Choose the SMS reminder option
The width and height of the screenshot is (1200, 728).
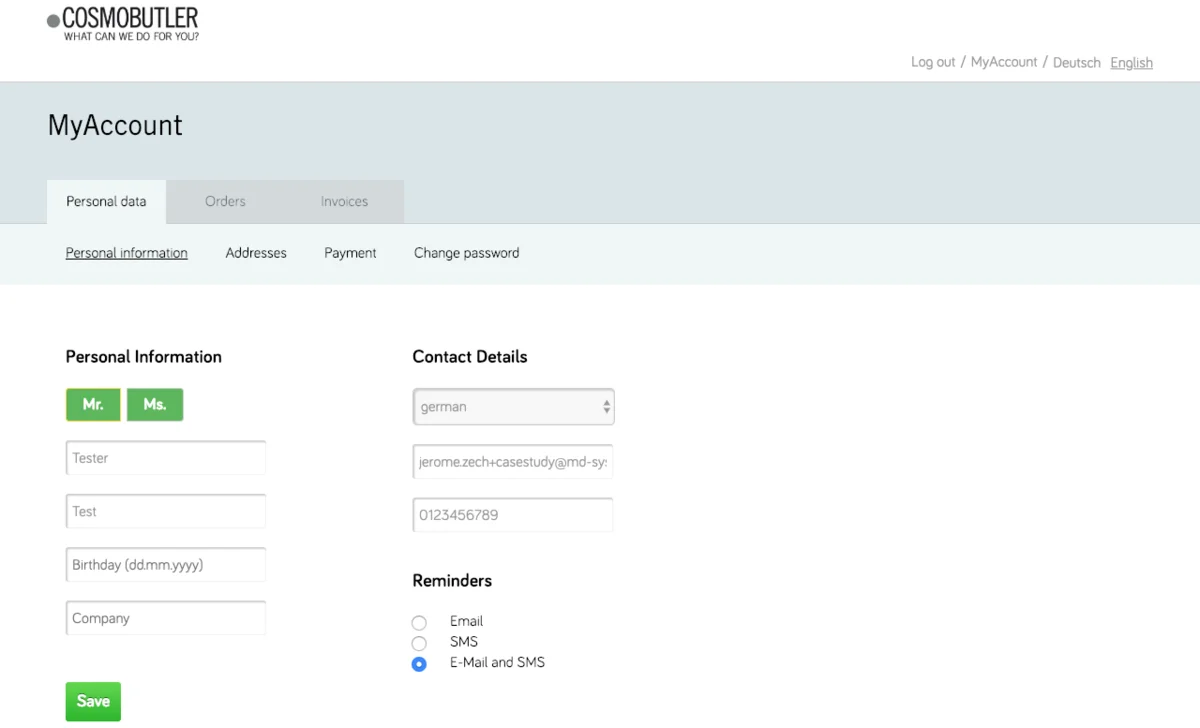pos(419,643)
